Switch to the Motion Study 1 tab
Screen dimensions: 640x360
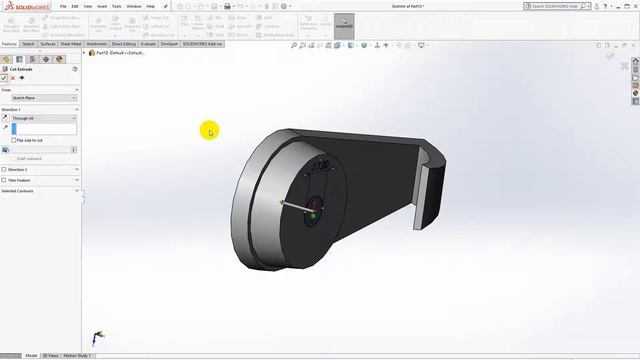click(x=77, y=356)
